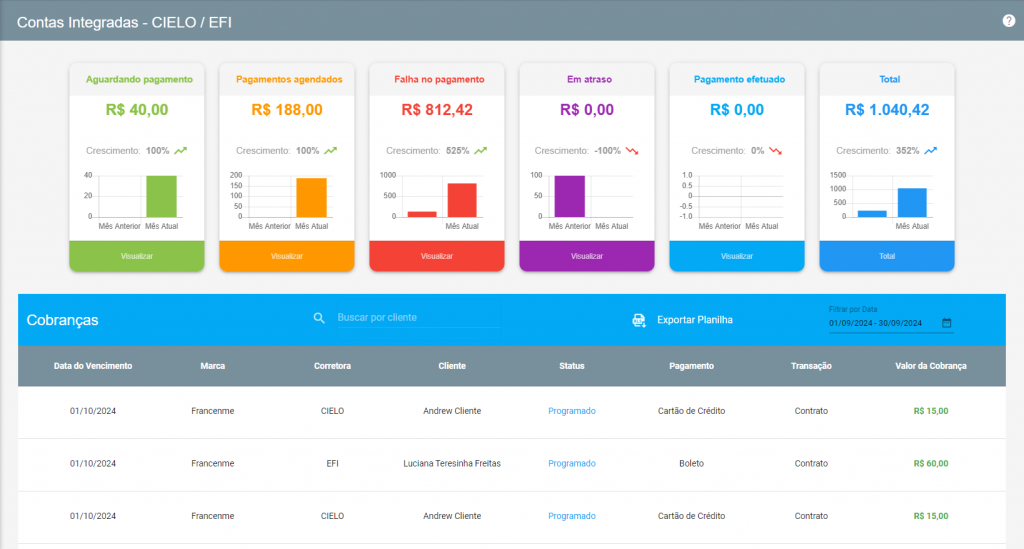Viewport: 1024px width, 549px height.
Task: Click the export spreadsheet icon
Action: click(x=639, y=320)
